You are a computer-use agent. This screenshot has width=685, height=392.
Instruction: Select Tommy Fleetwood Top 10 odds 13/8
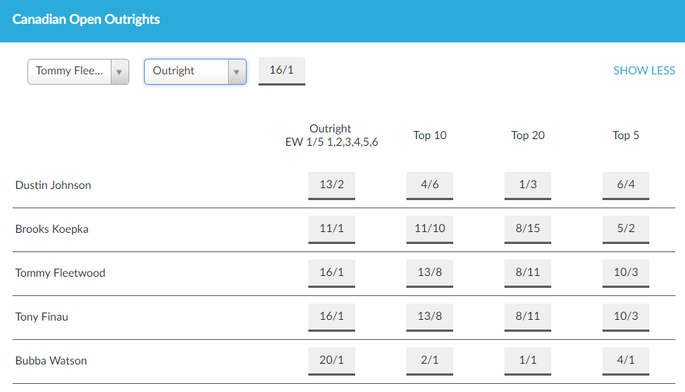pyautogui.click(x=429, y=273)
